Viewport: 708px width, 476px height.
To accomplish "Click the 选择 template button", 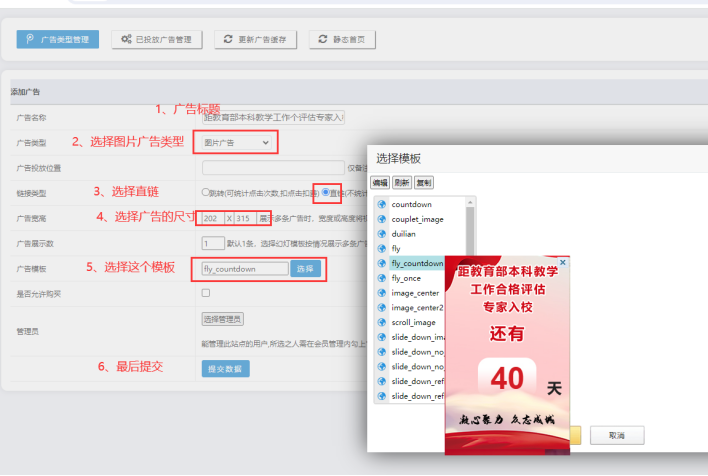I will pos(305,269).
